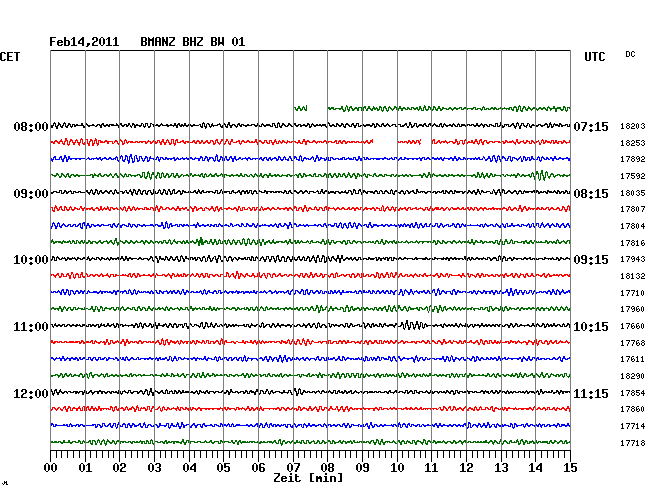Click the CET time label "08:00"
The image size is (650, 494).
tap(31, 126)
